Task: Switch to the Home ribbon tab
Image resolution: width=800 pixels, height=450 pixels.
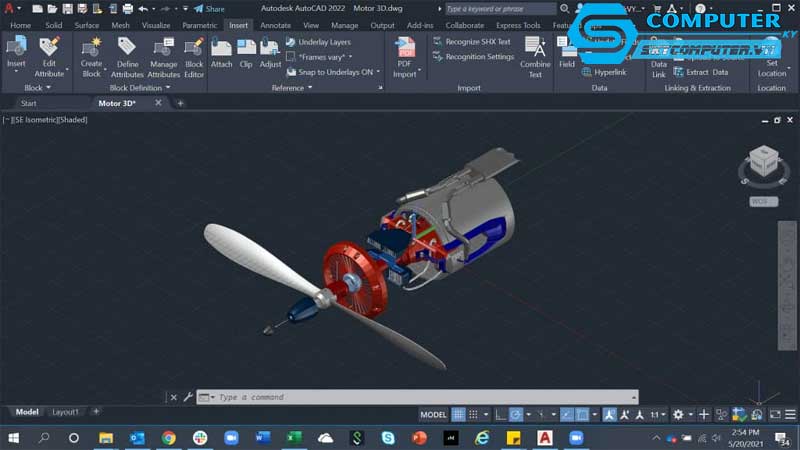Action: tap(20, 25)
